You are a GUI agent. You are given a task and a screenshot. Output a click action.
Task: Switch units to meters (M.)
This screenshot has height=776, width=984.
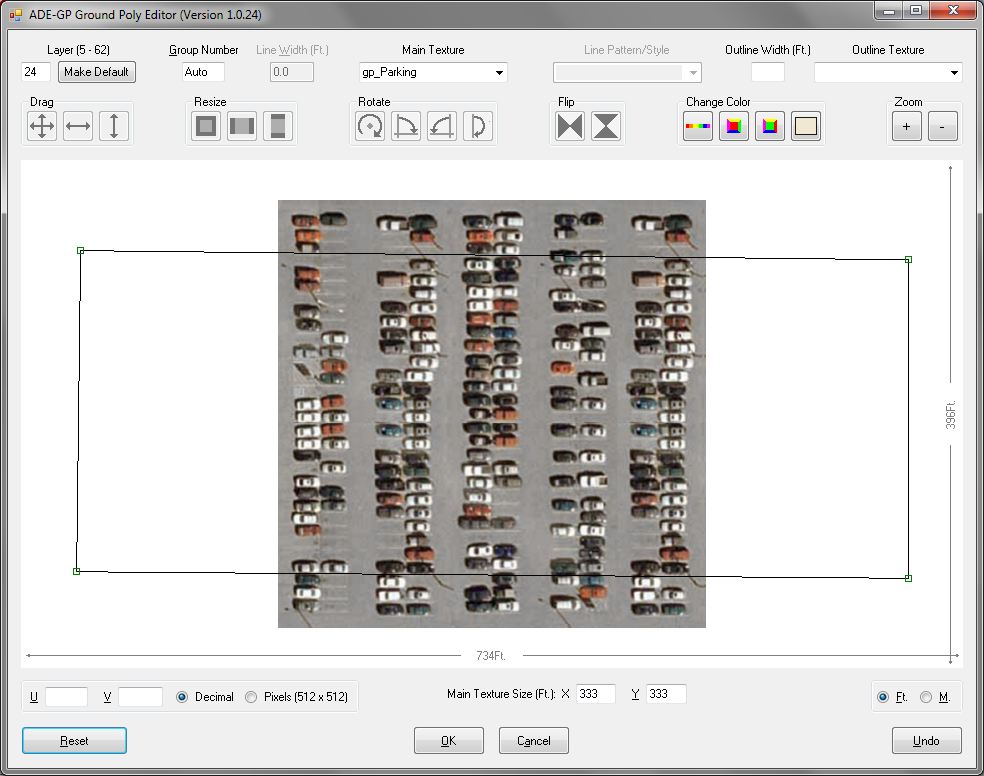[x=926, y=697]
